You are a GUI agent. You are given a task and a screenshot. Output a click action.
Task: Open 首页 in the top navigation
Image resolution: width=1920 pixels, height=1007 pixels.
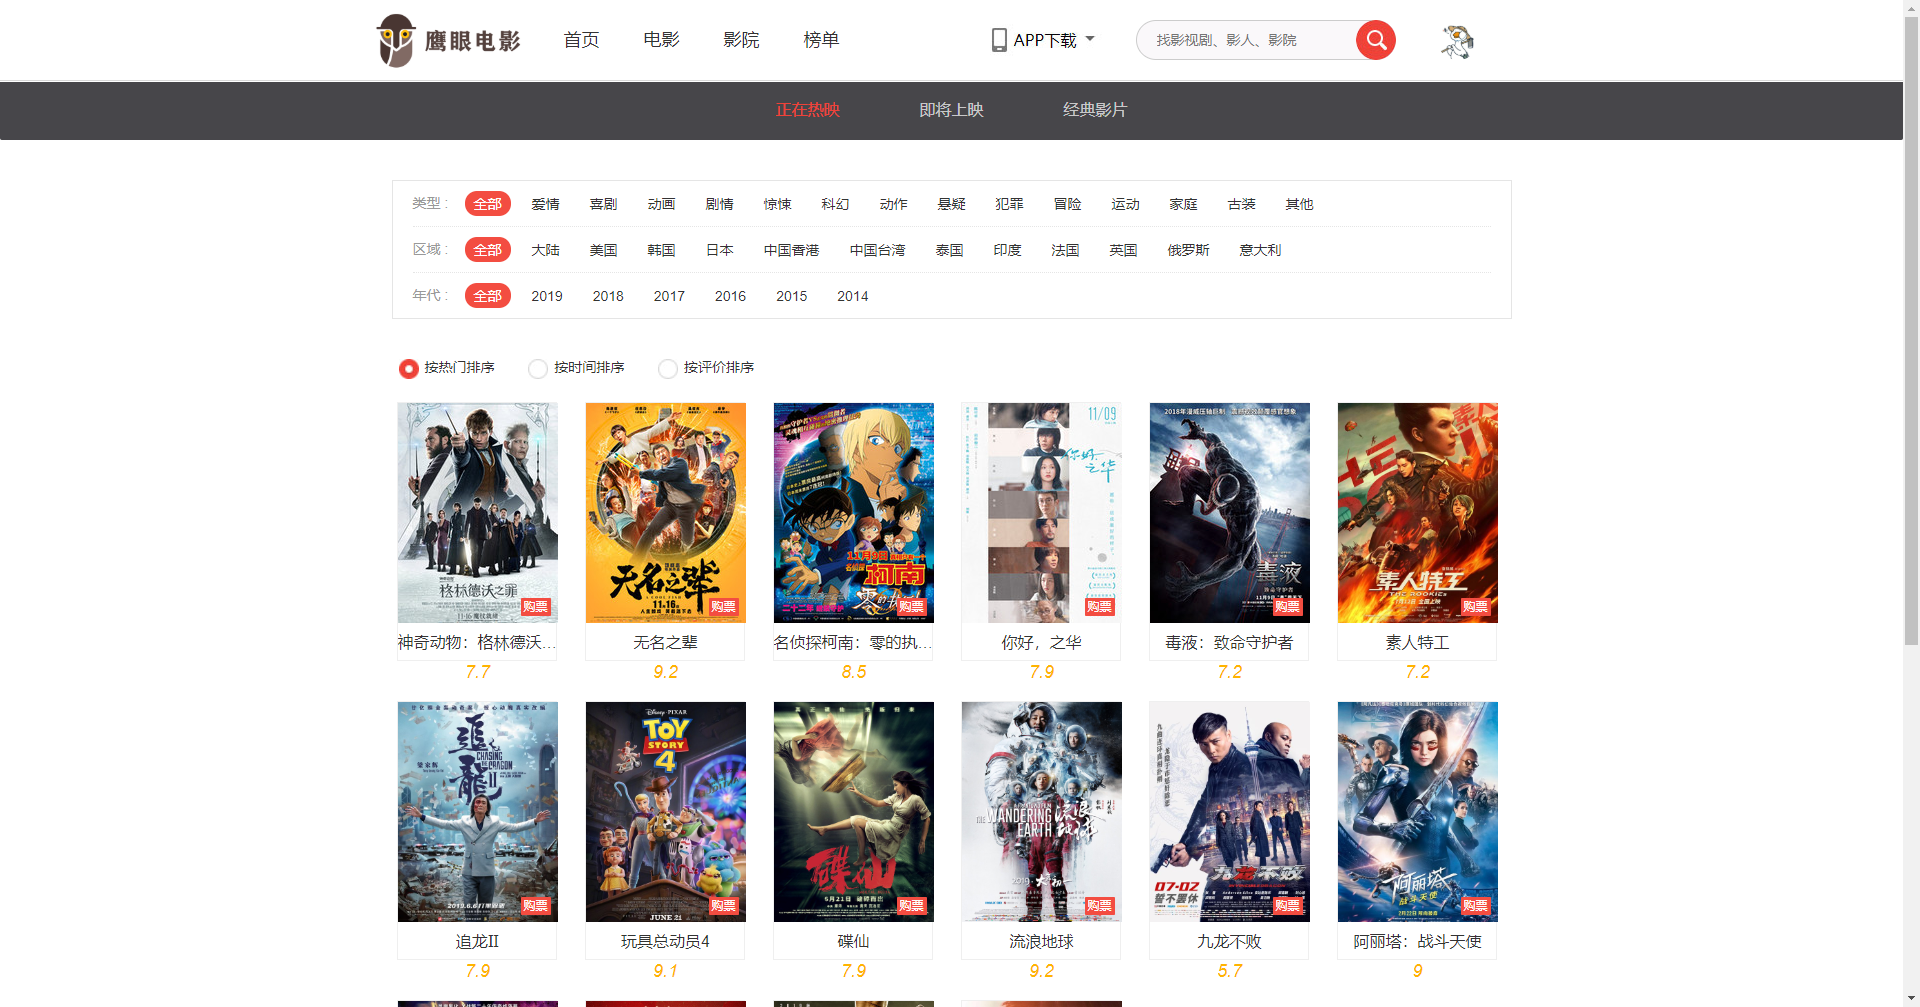pyautogui.click(x=581, y=40)
